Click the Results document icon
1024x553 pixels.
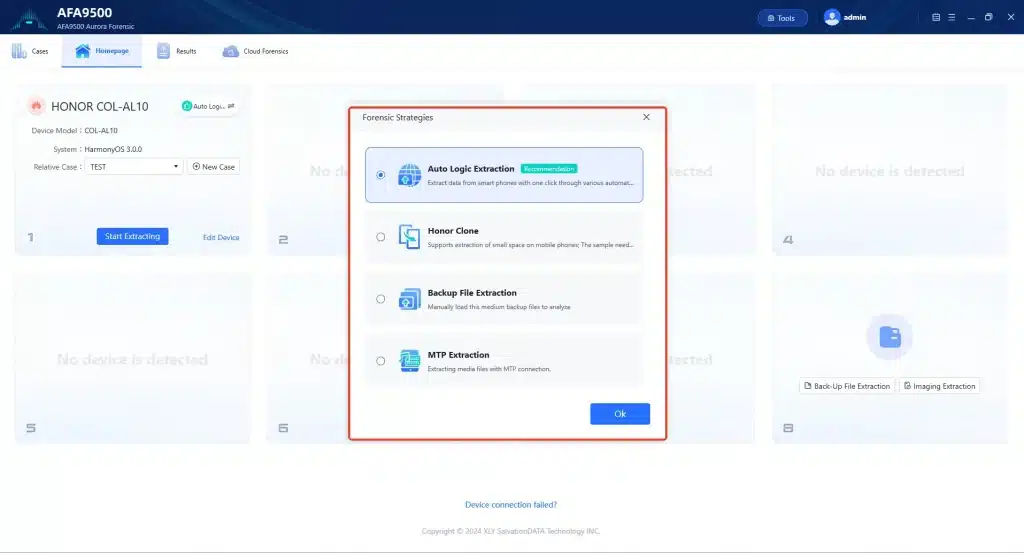(163, 51)
